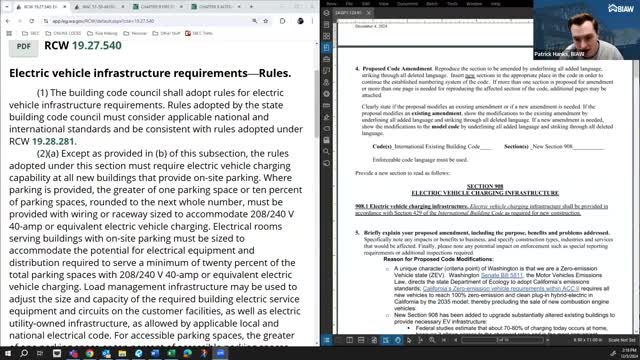
Task: Open the Windows Start menu
Action: point(7,353)
